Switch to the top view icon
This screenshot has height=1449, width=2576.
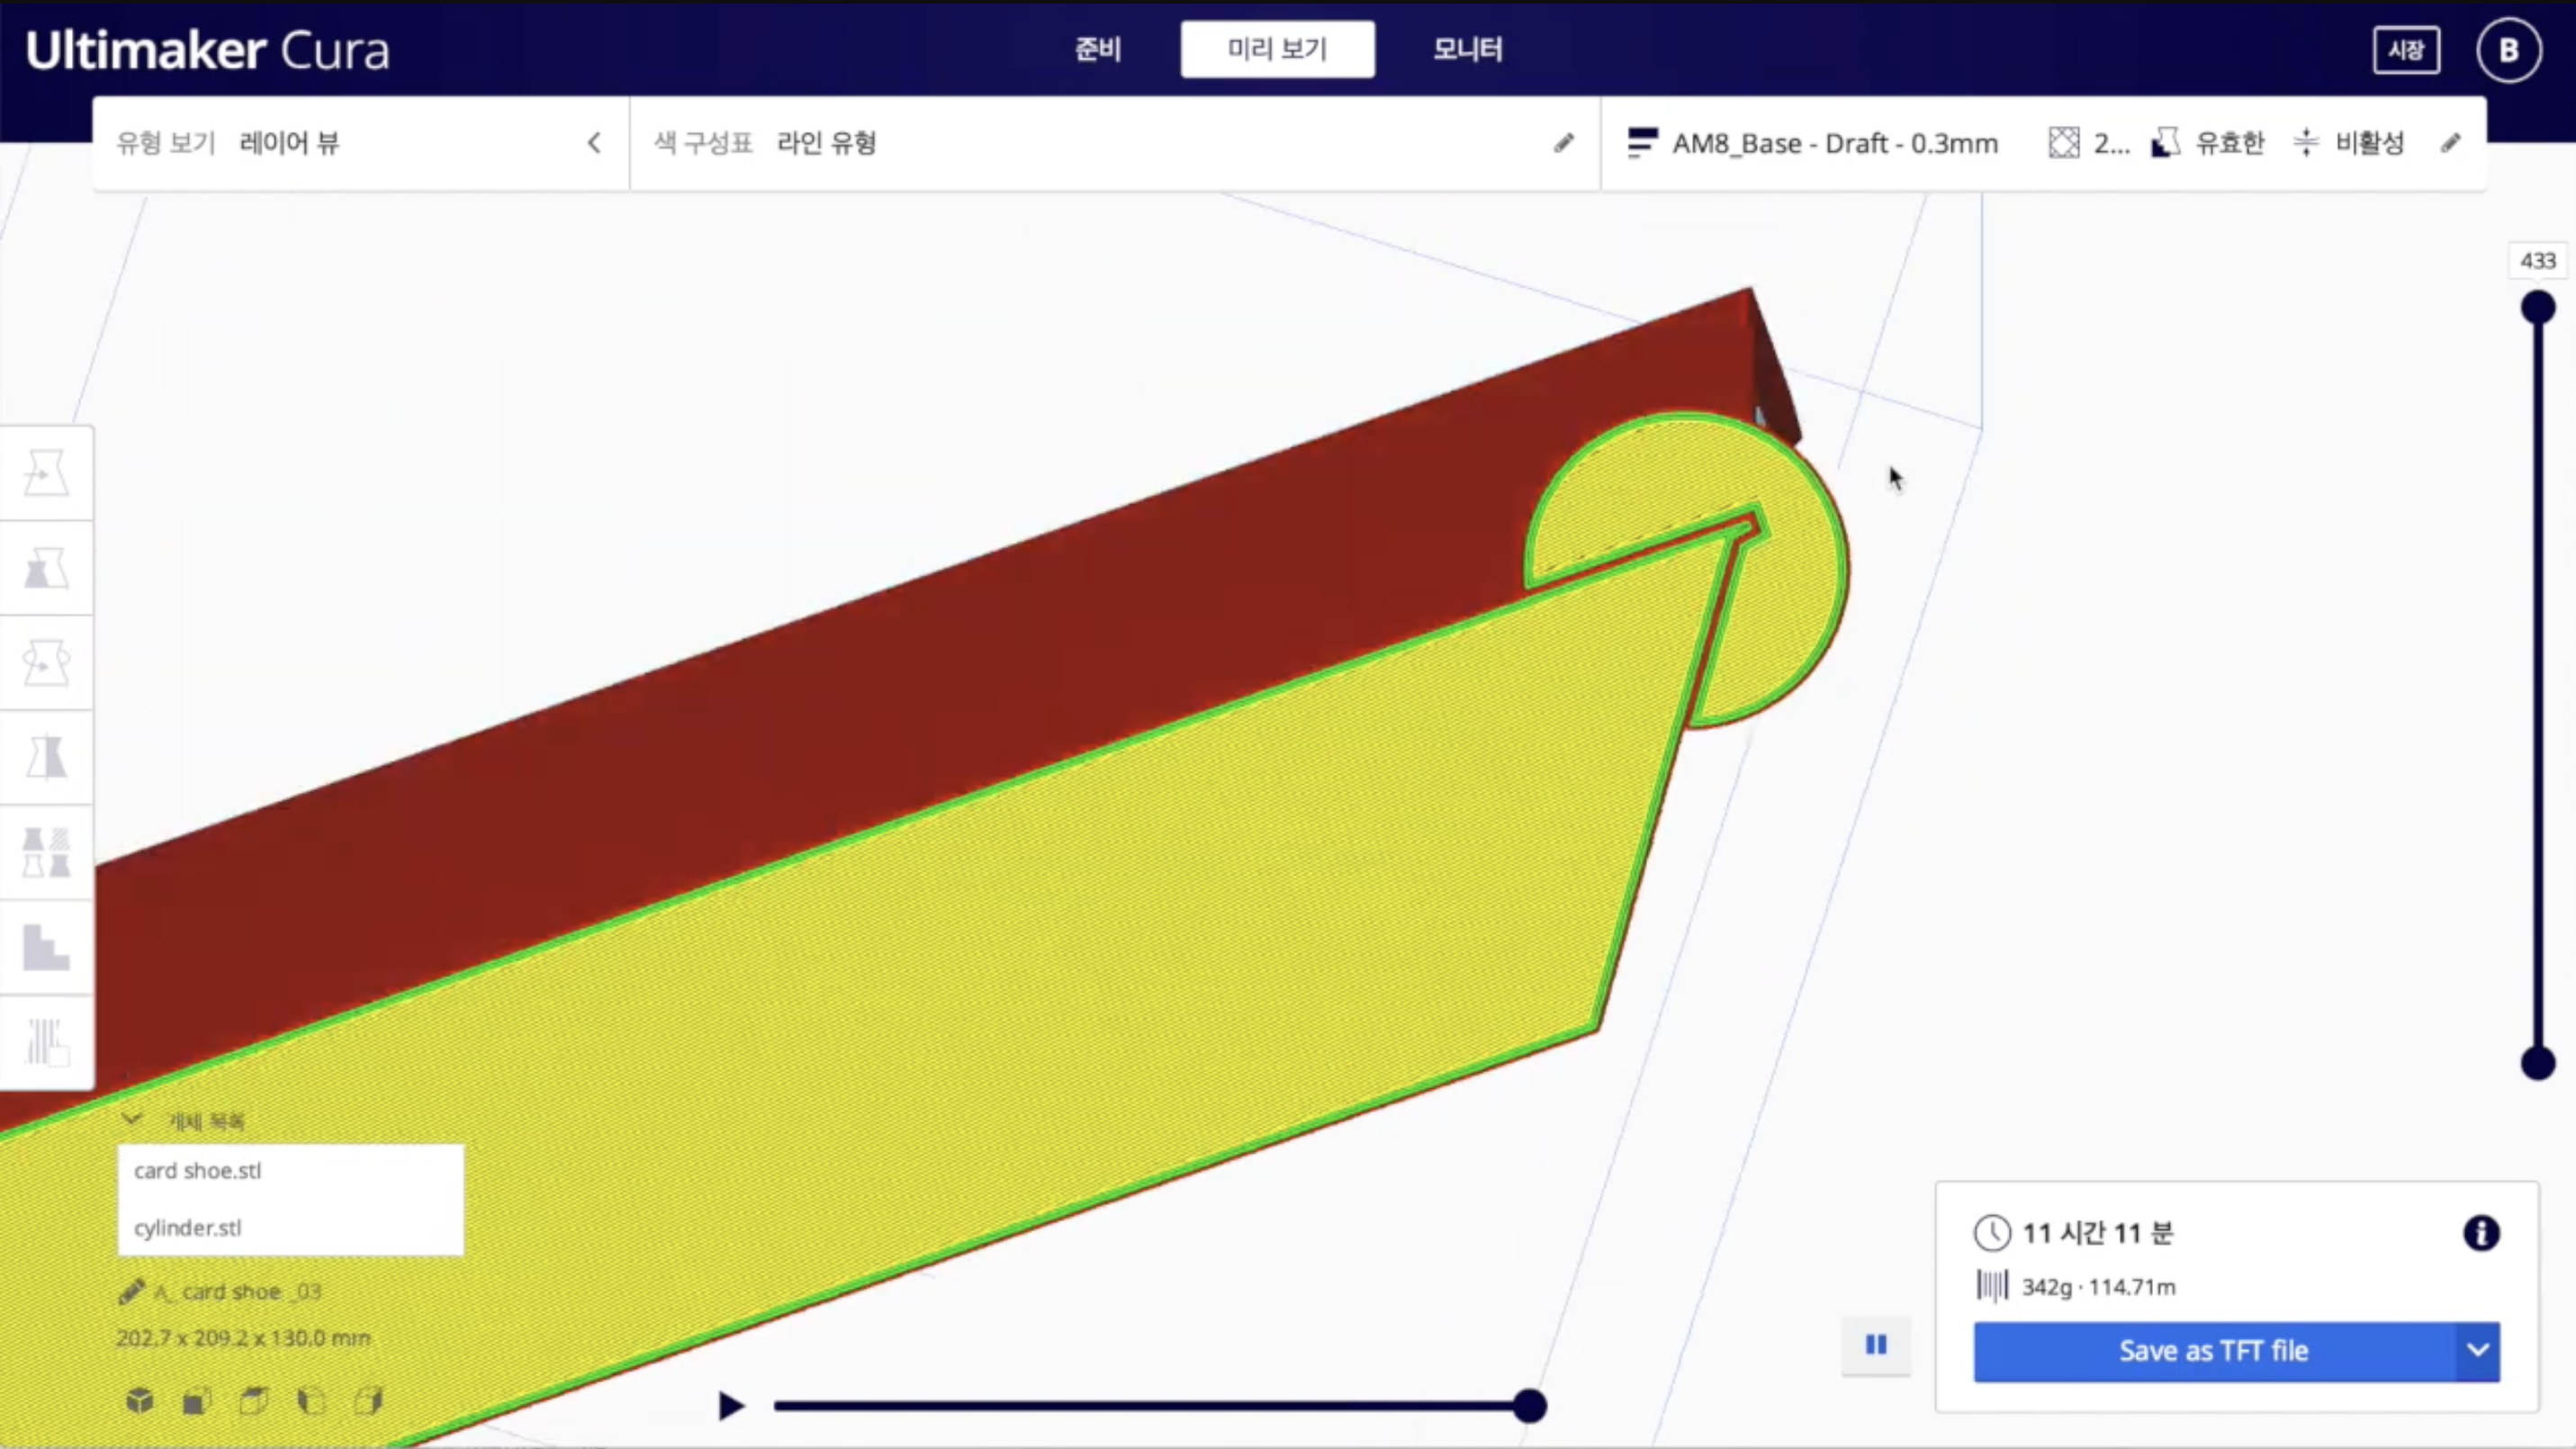click(x=254, y=1401)
